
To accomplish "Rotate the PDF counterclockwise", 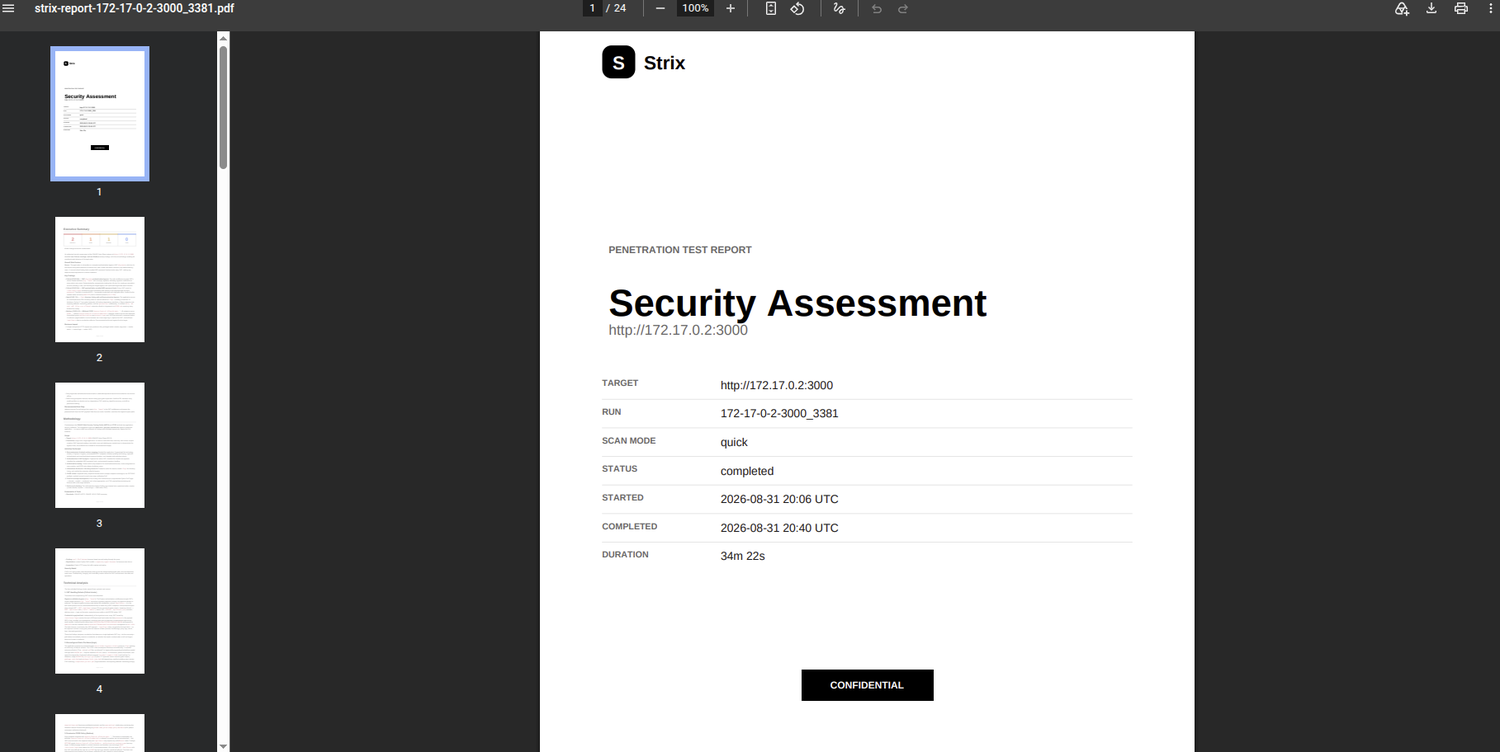I will 797,8.
